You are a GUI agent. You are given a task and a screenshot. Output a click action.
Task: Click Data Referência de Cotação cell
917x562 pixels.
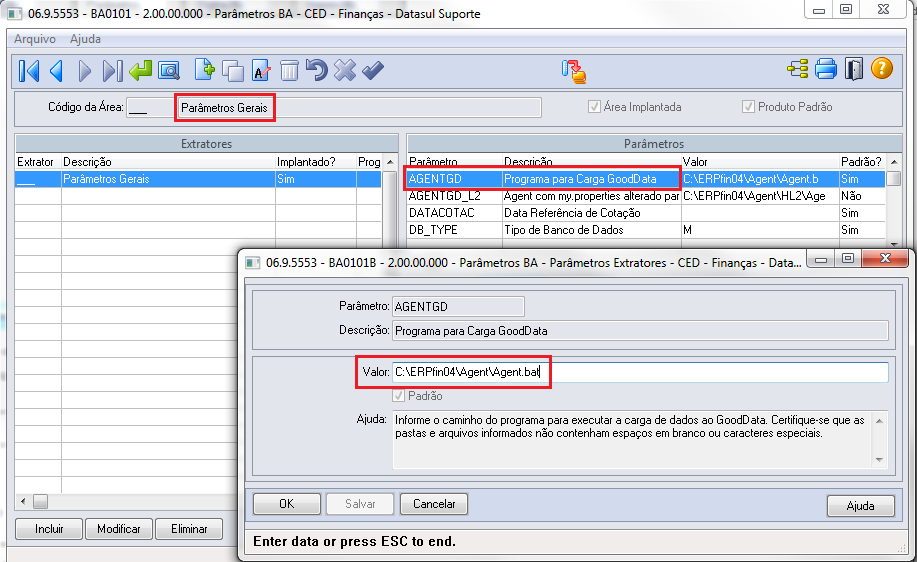(x=591, y=213)
